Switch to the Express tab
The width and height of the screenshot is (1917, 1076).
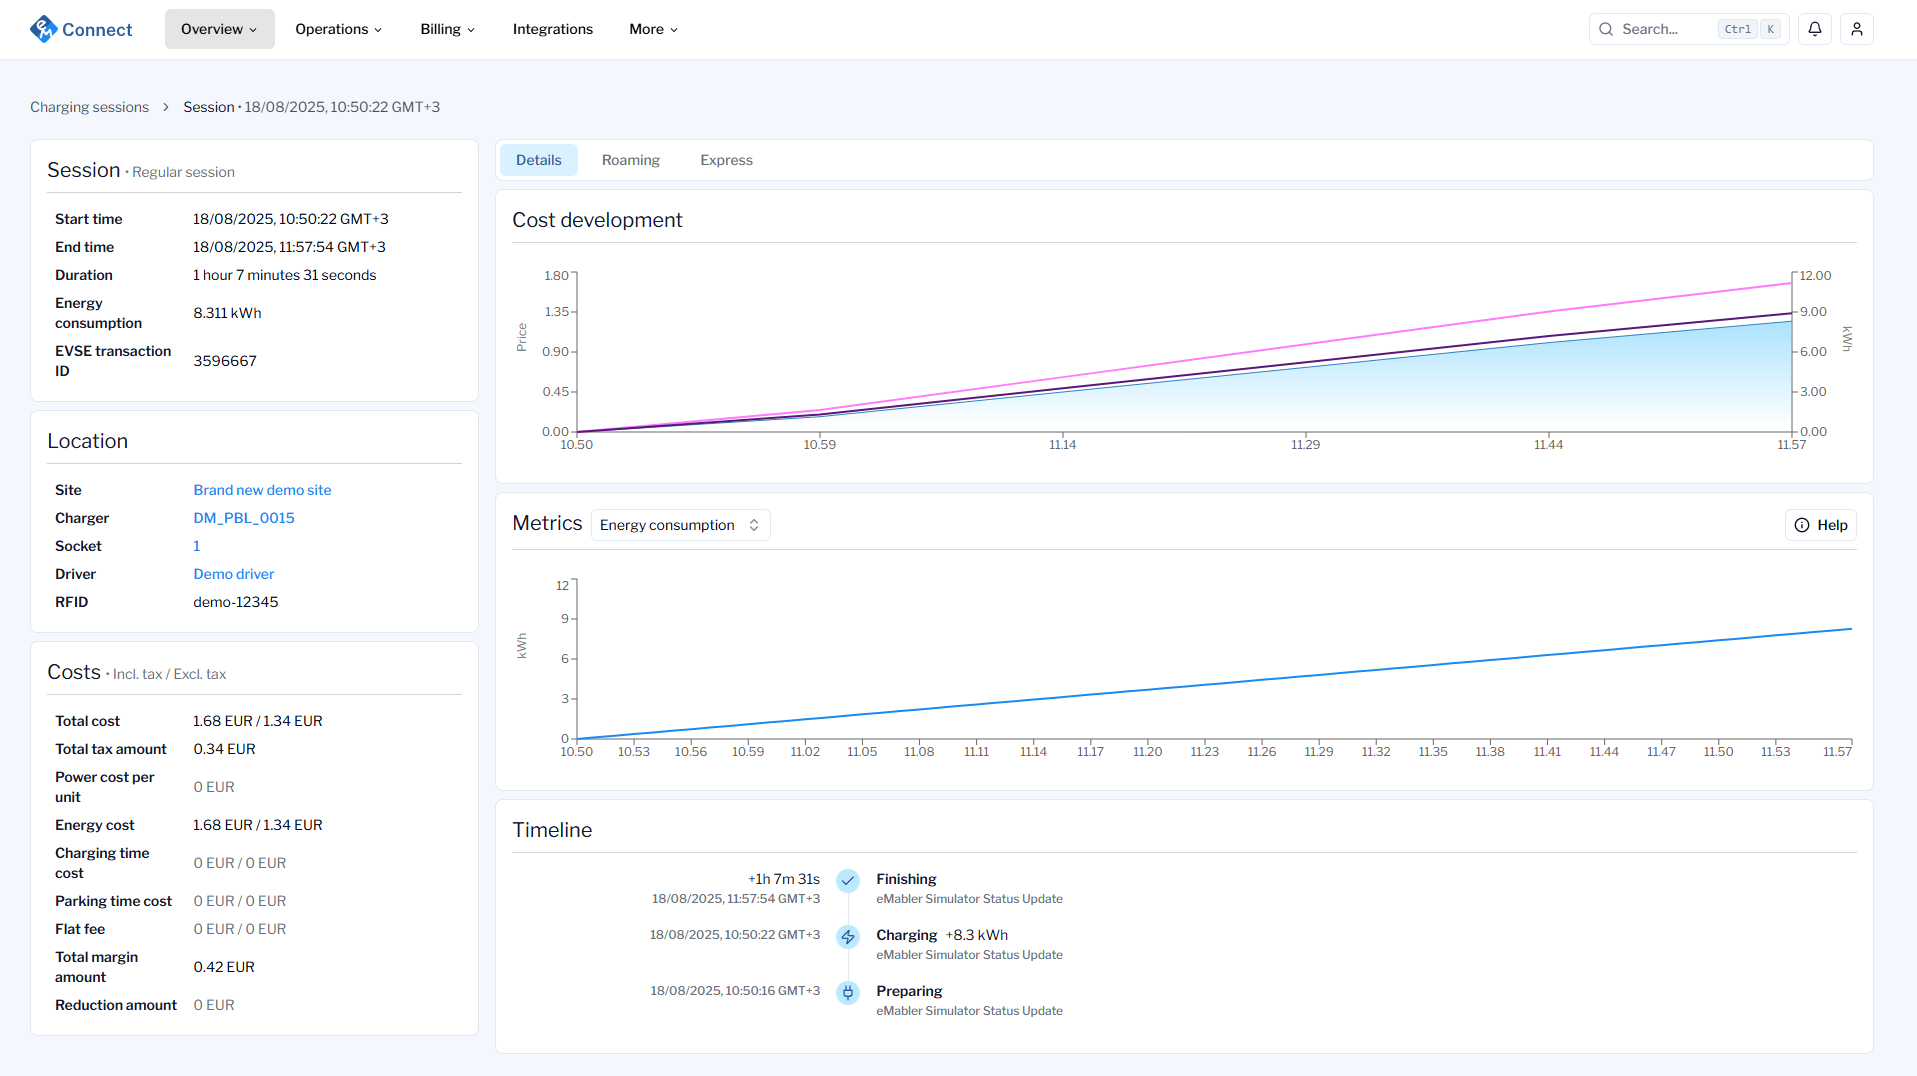(x=726, y=160)
